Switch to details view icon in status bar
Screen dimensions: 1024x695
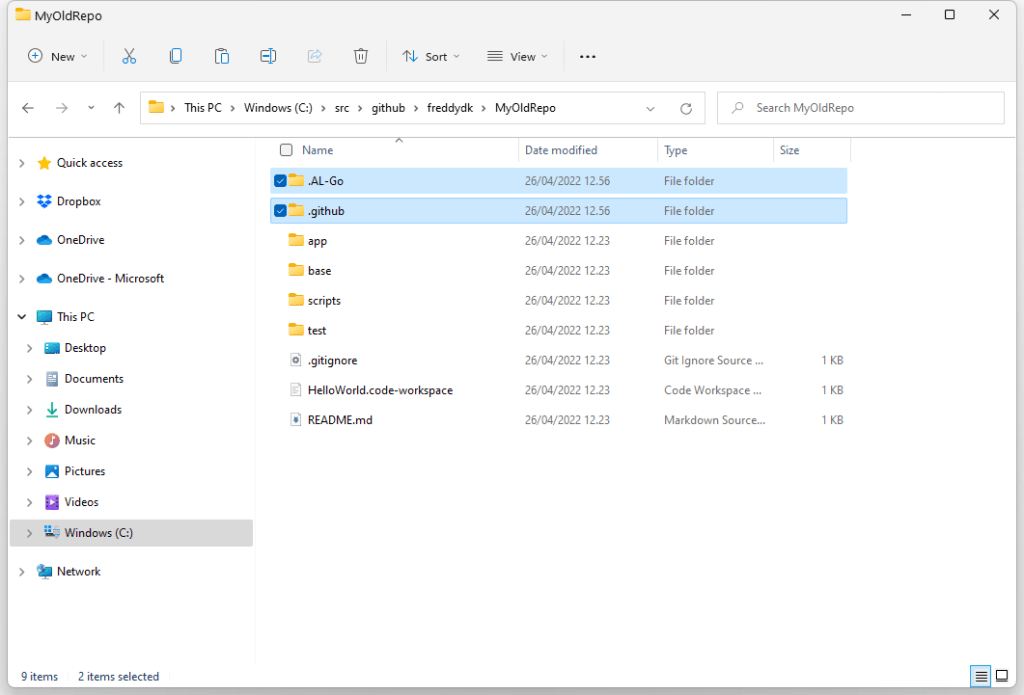tap(980, 677)
